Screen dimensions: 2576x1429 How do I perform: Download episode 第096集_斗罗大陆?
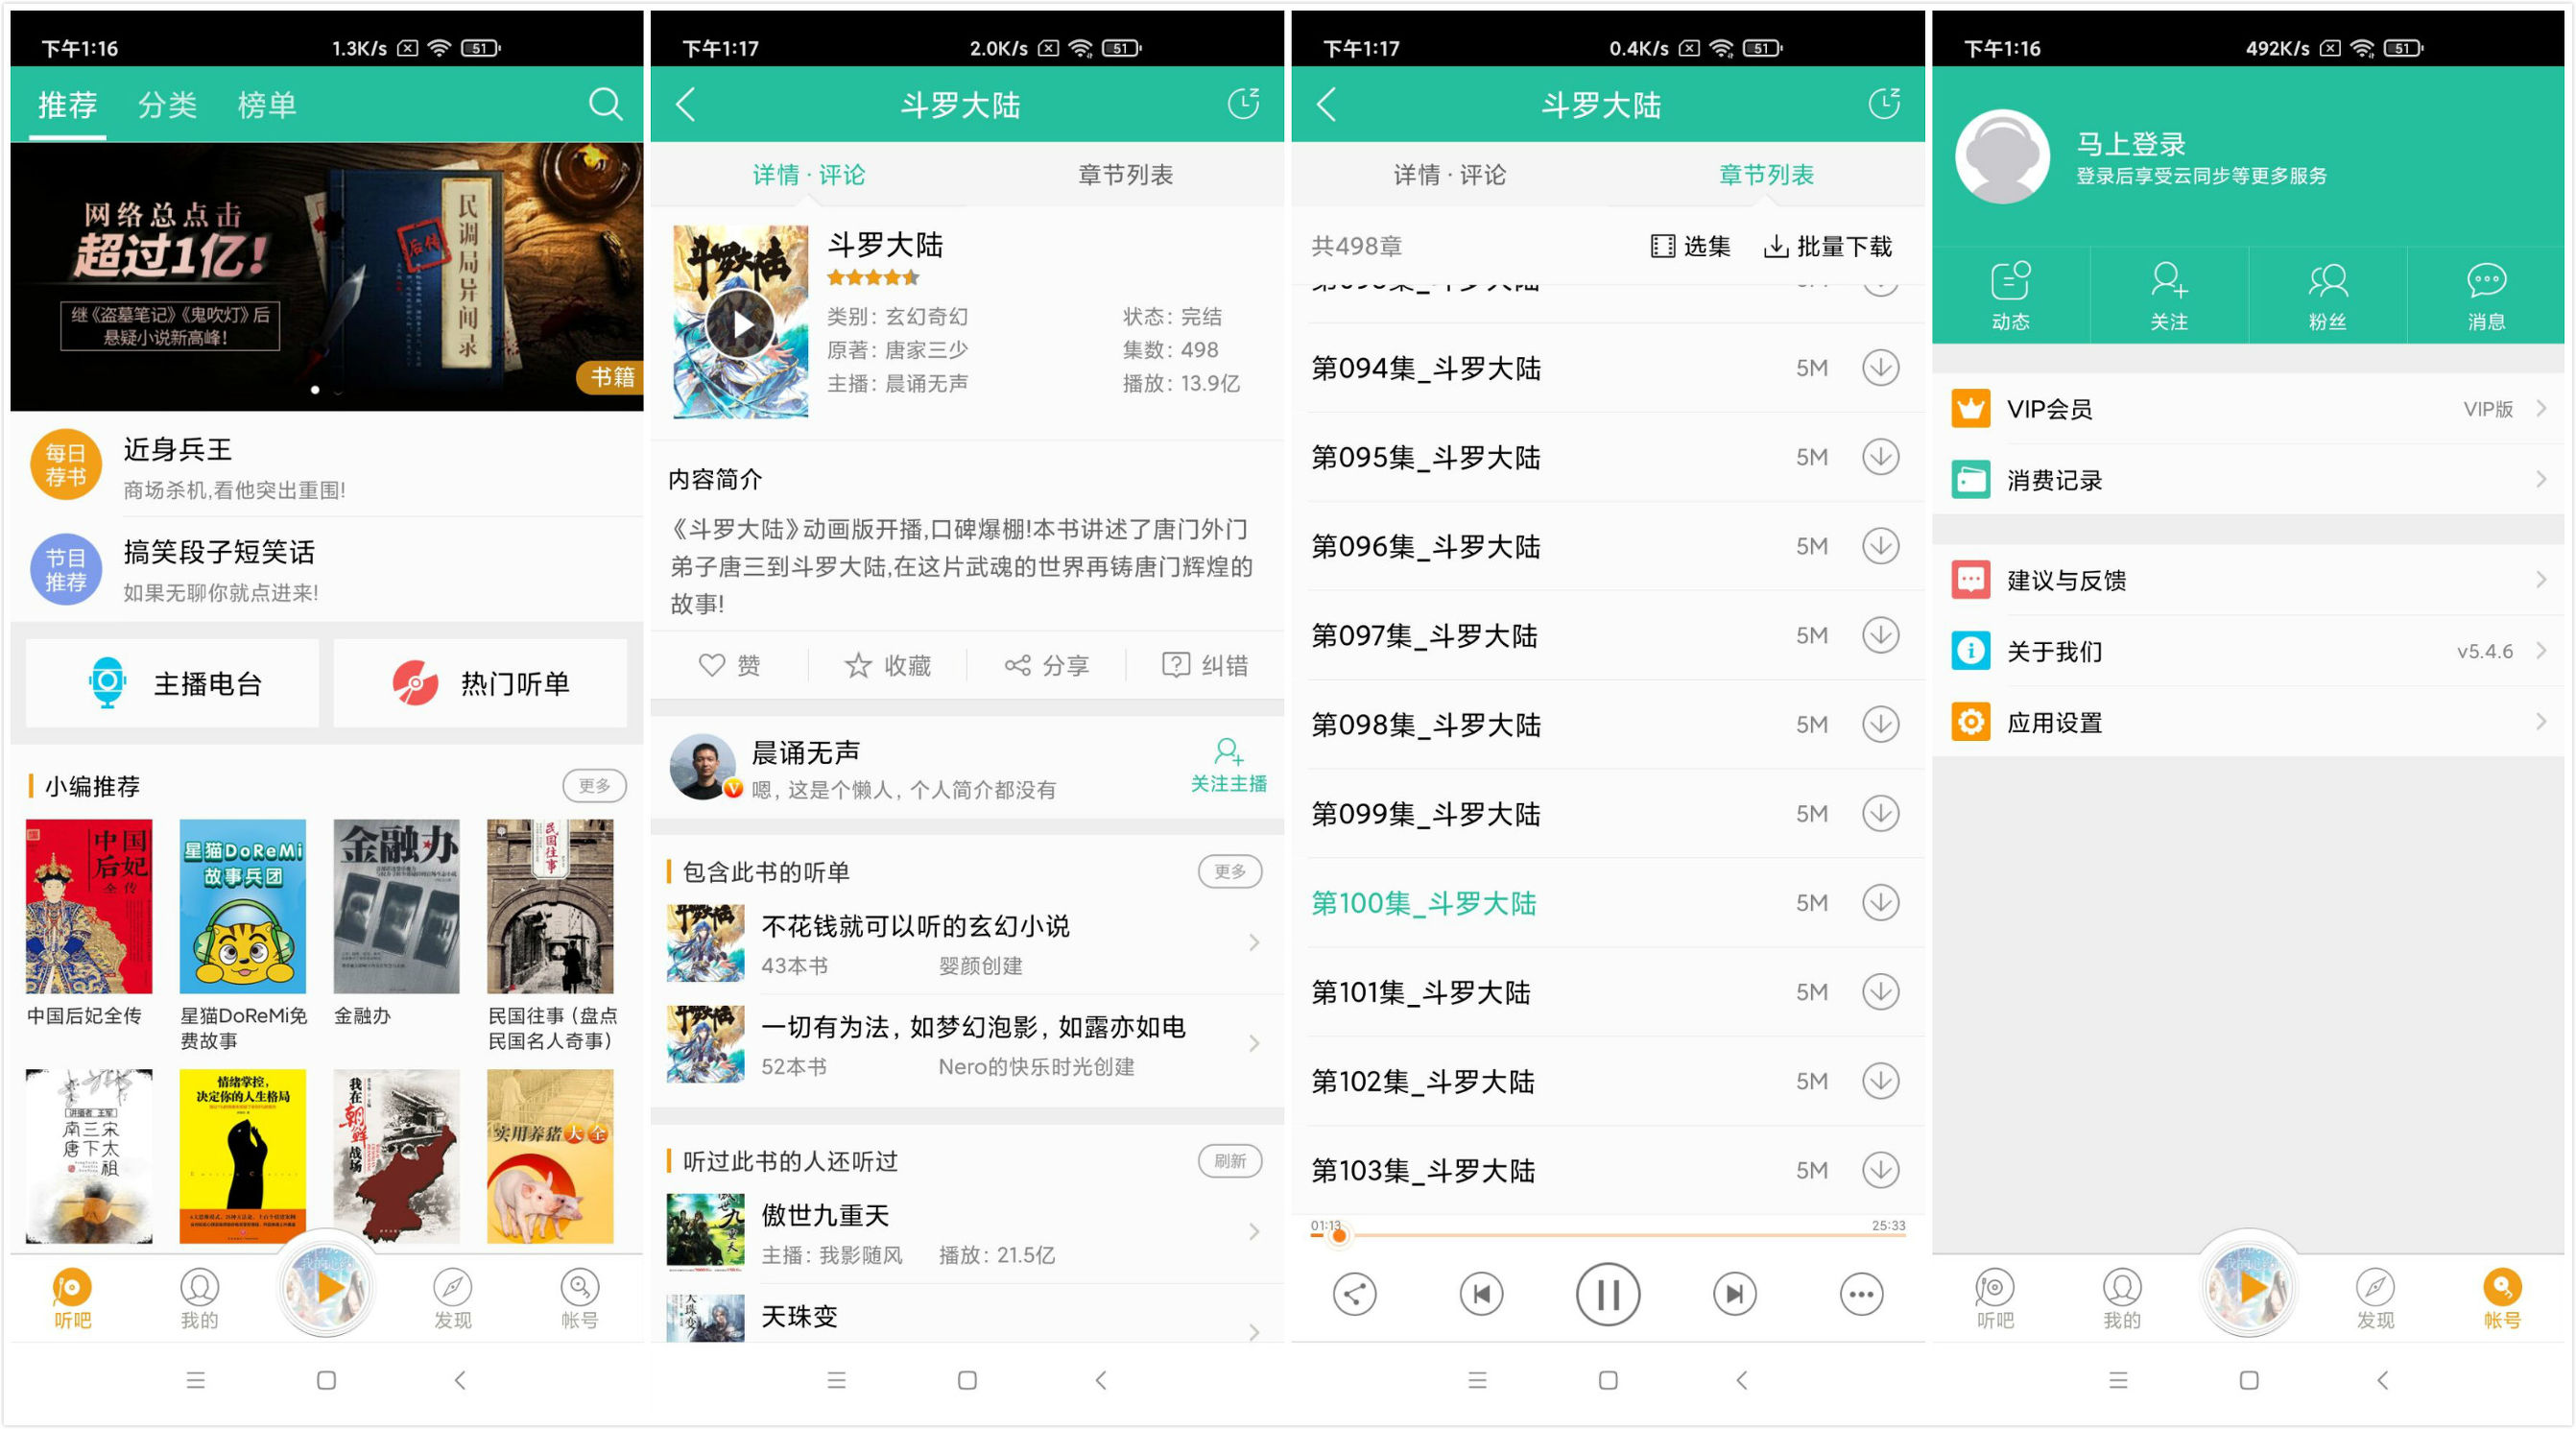pos(1880,546)
